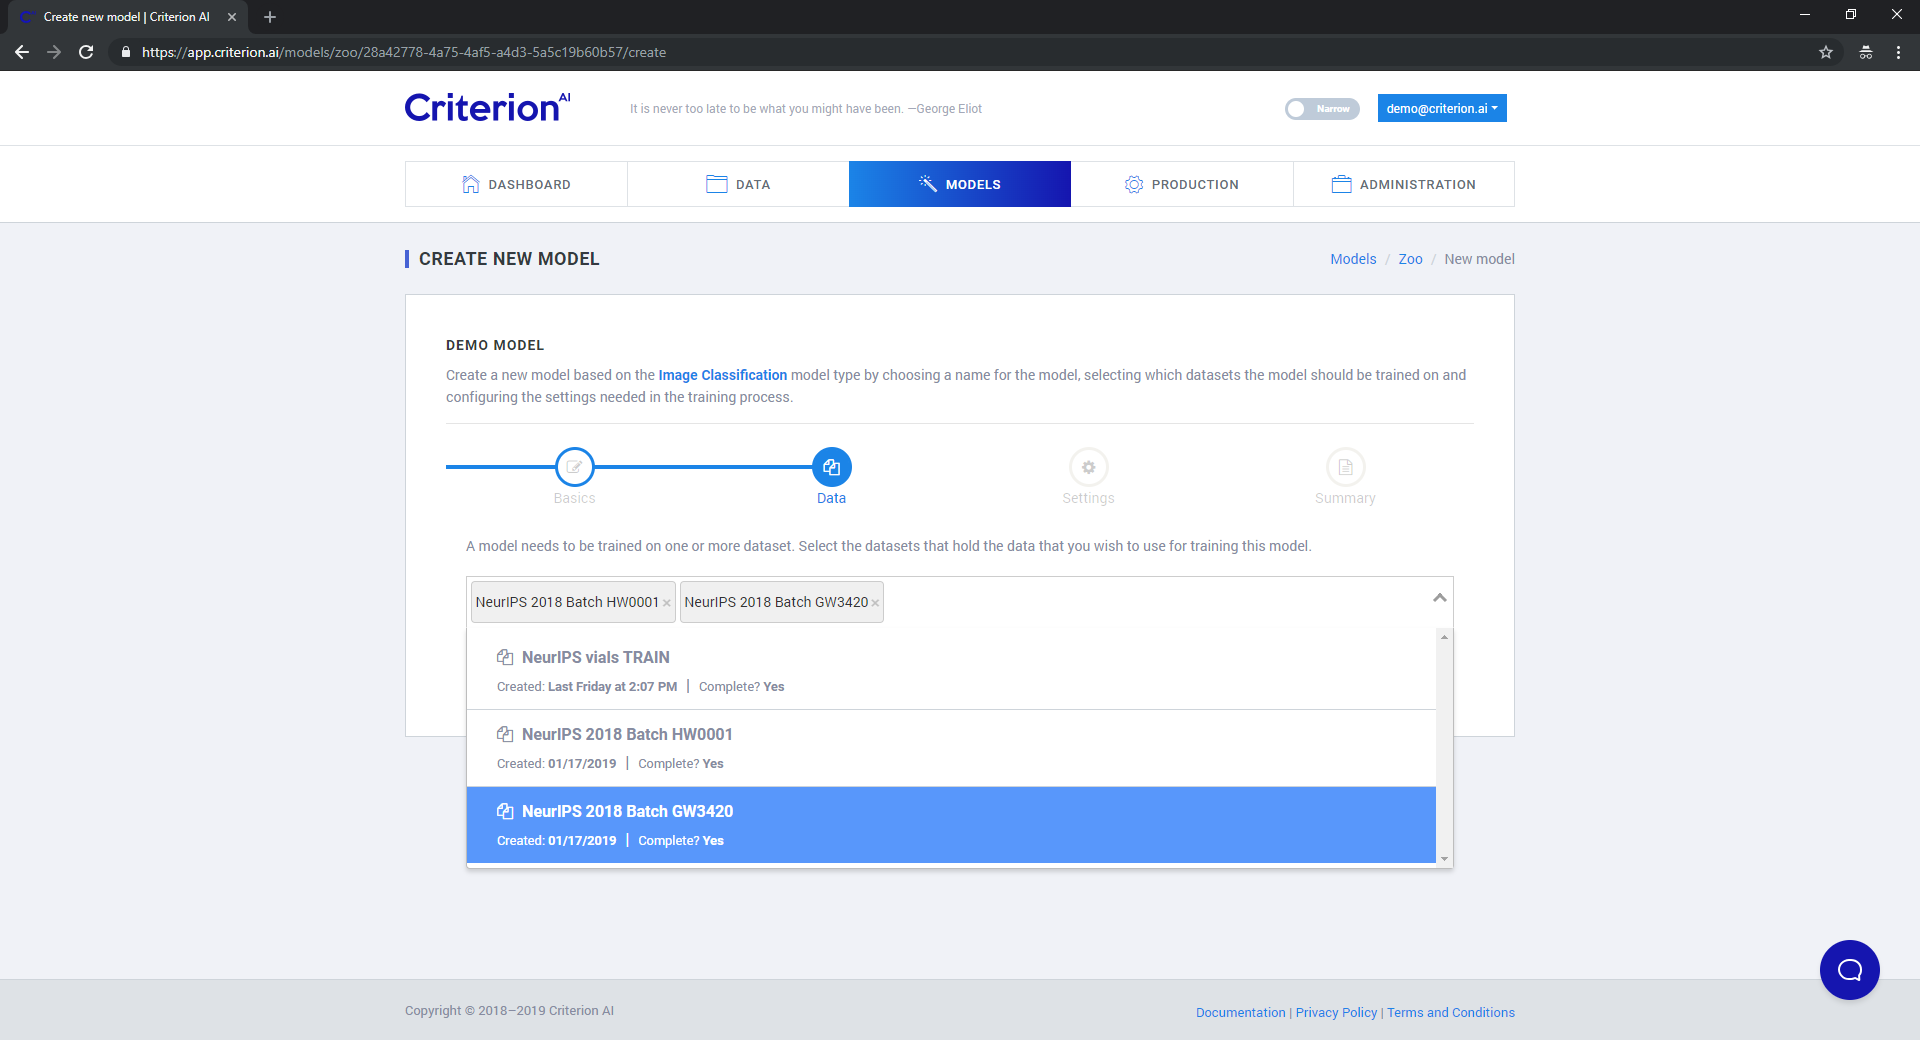The width and height of the screenshot is (1920, 1040).
Task: Switch to the Data tab
Action: coord(738,184)
